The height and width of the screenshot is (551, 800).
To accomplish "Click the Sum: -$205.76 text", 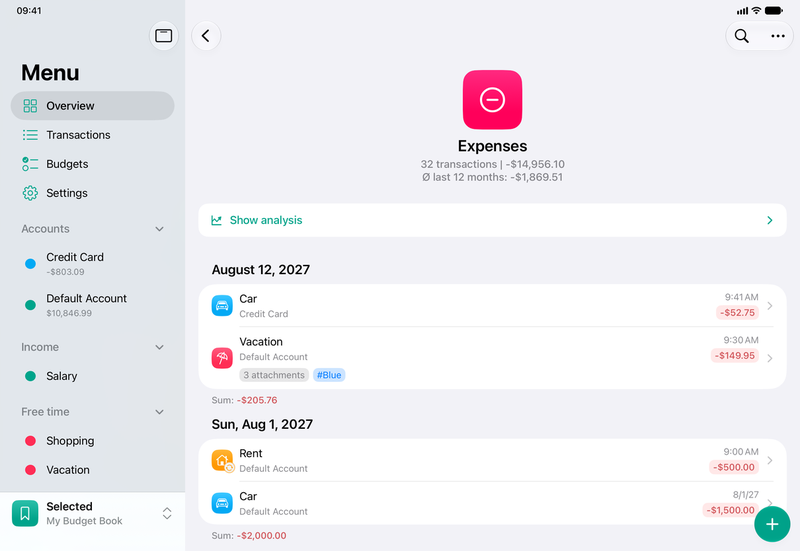I will (244, 400).
